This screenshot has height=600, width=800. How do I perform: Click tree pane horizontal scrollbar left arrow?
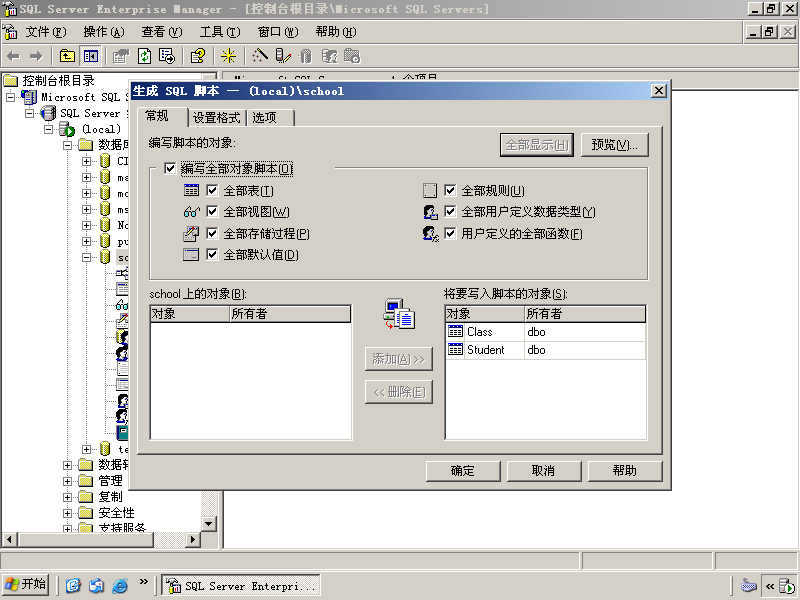9,539
